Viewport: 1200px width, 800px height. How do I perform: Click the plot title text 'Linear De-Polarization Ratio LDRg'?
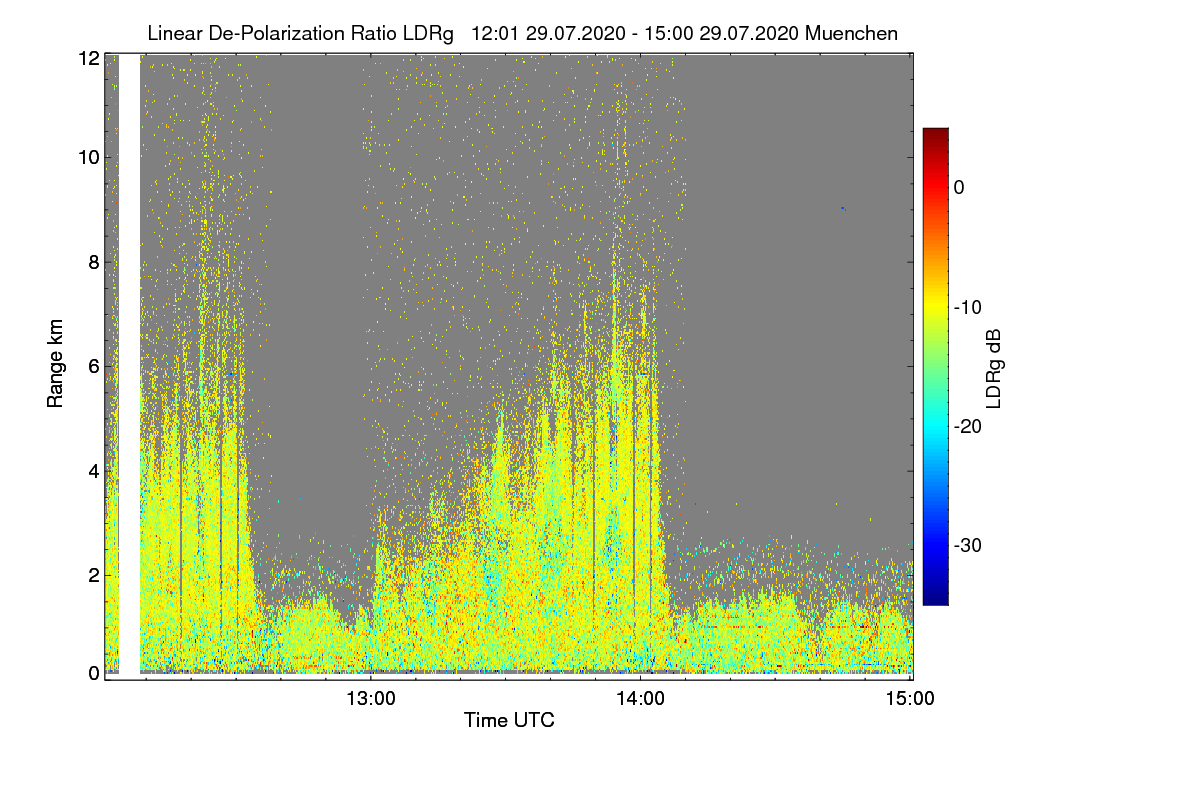click(x=300, y=33)
